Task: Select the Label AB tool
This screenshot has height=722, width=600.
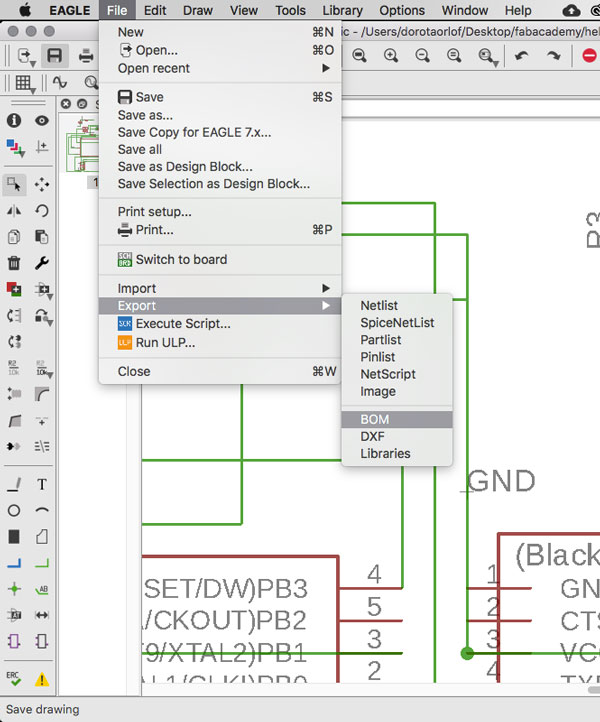Action: 42,589
